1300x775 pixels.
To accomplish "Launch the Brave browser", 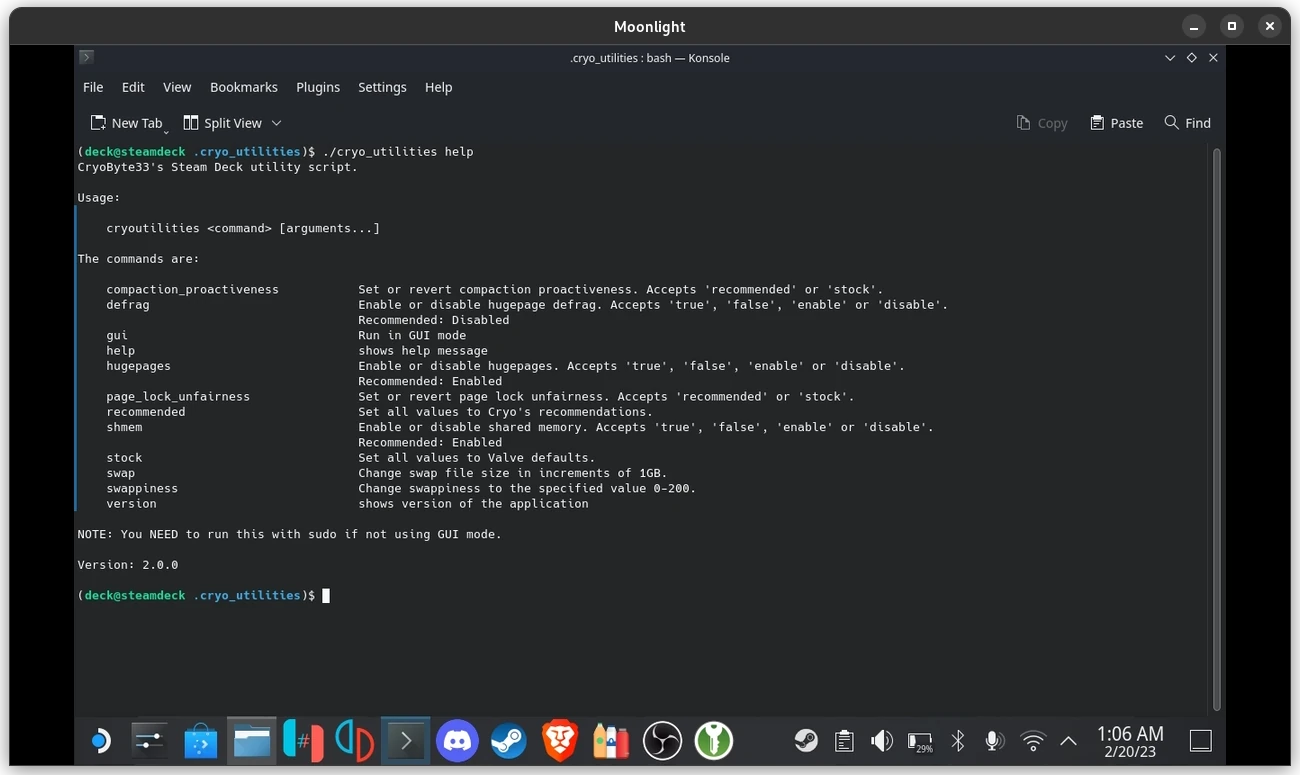I will pos(560,741).
